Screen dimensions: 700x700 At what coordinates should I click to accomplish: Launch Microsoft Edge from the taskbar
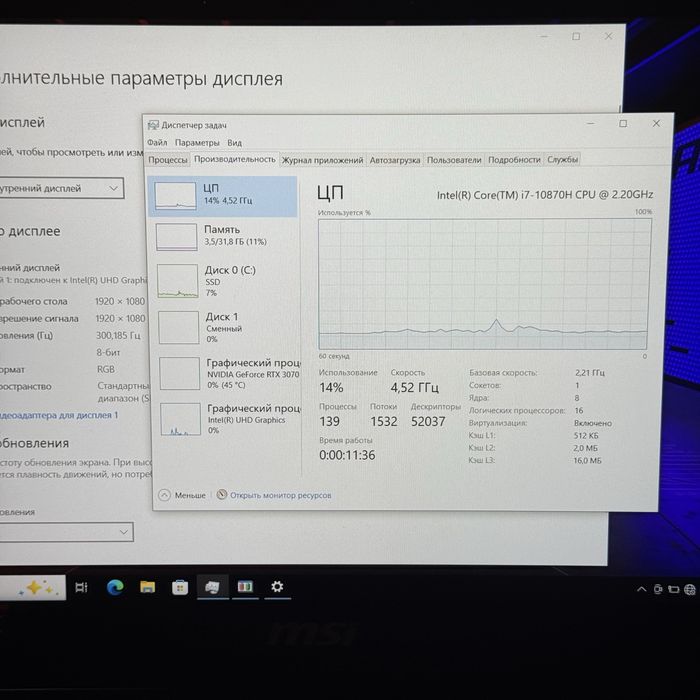click(x=115, y=588)
